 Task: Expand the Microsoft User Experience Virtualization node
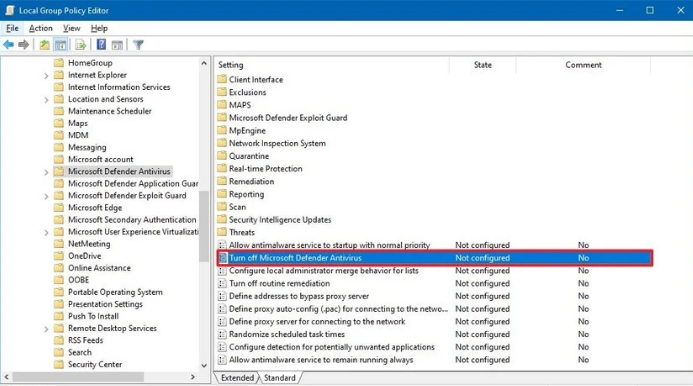[46, 233]
